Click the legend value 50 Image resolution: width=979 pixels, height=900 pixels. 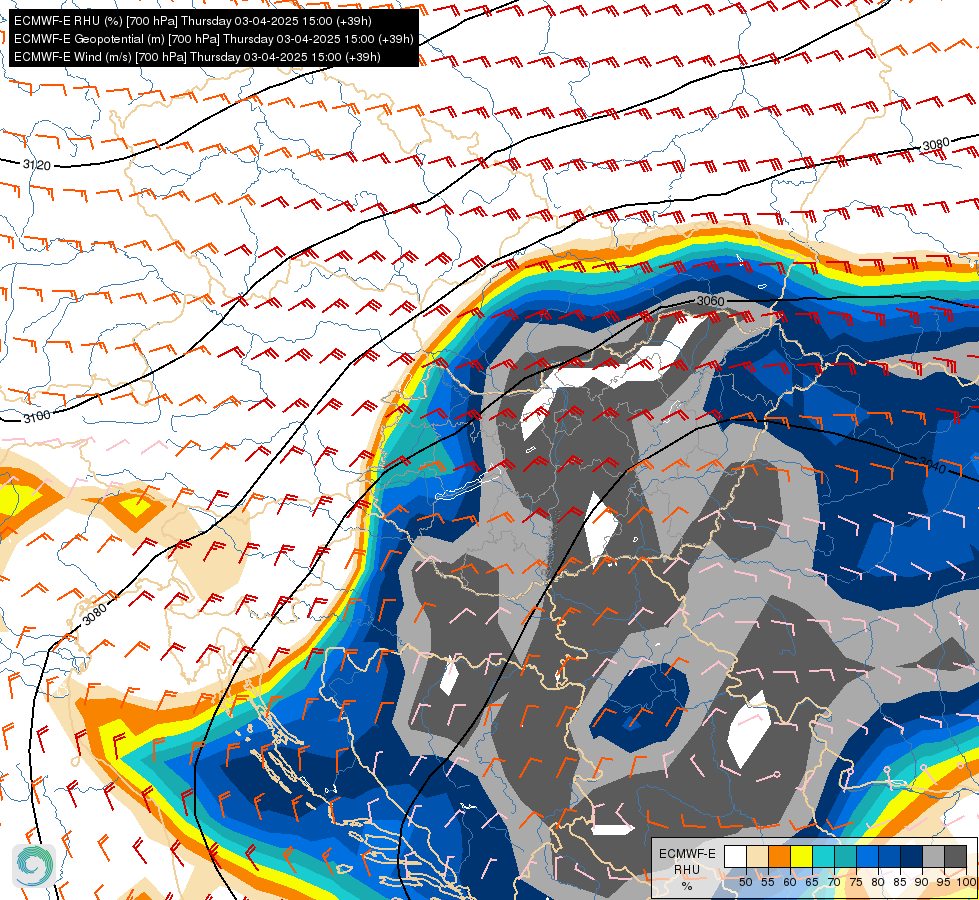click(x=745, y=883)
